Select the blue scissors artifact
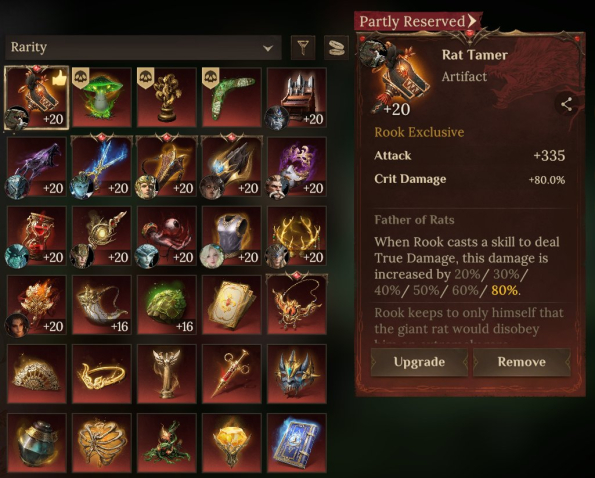 coord(102,167)
